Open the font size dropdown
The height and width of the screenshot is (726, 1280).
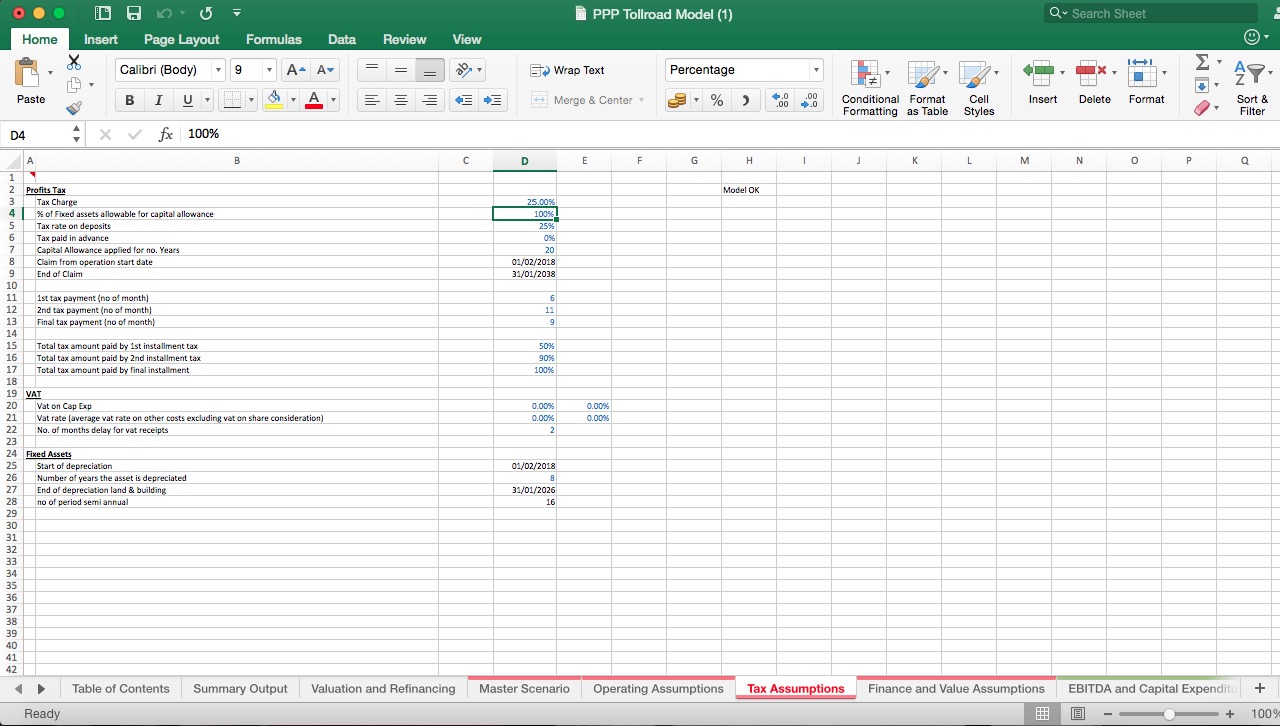(x=269, y=70)
